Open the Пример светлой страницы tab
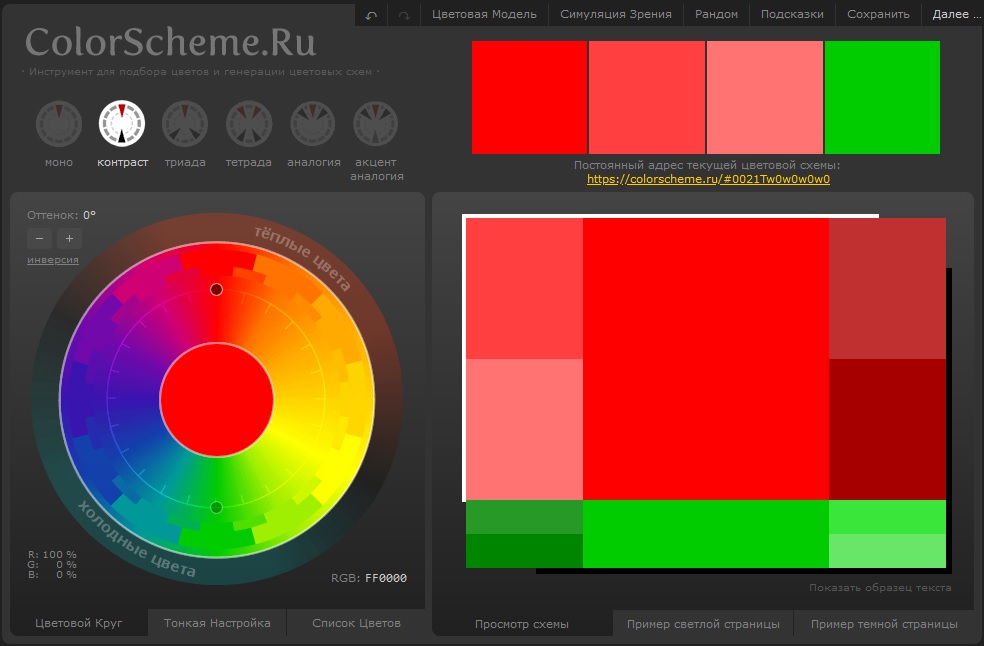Screen dimensions: 984x646 703,624
